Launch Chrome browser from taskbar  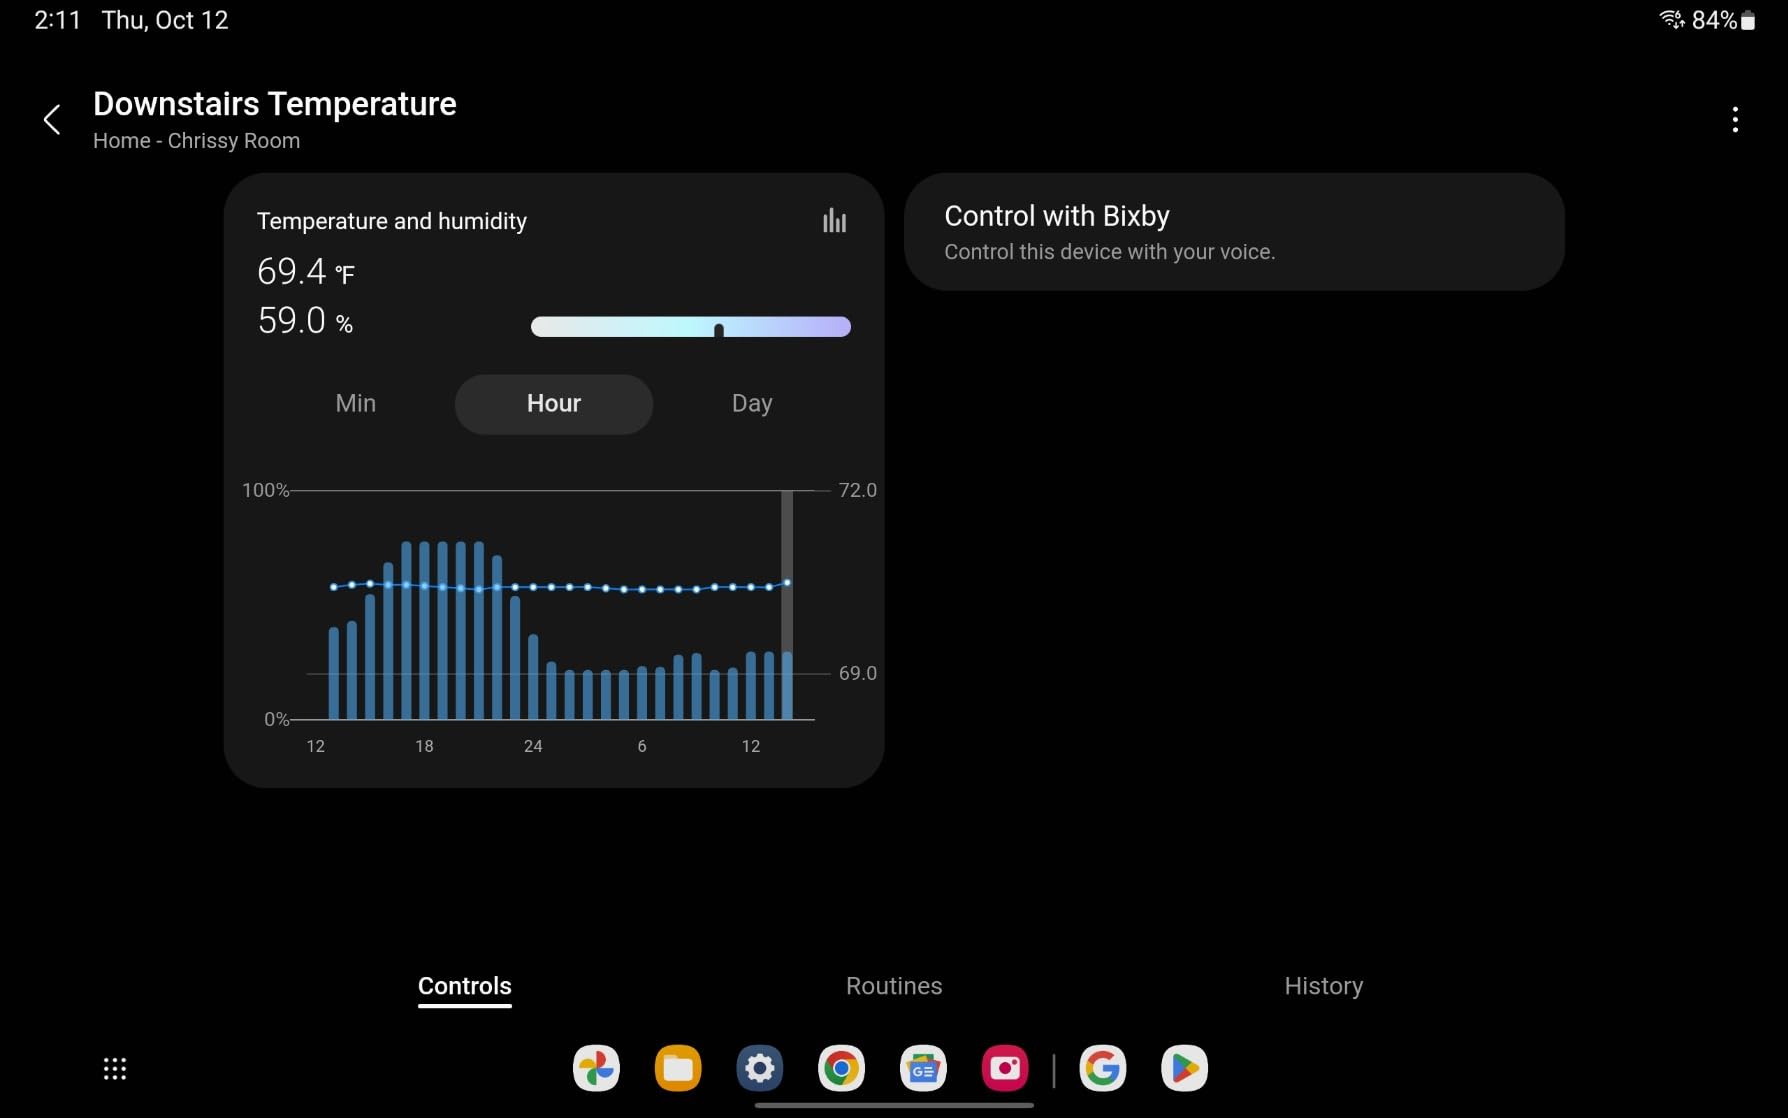[841, 1068]
